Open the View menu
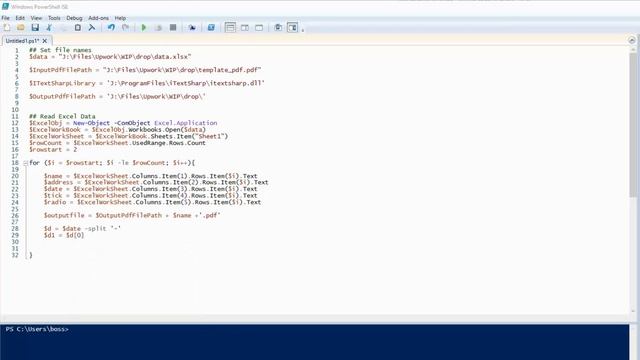This screenshot has width=640, height=360. tap(36, 18)
